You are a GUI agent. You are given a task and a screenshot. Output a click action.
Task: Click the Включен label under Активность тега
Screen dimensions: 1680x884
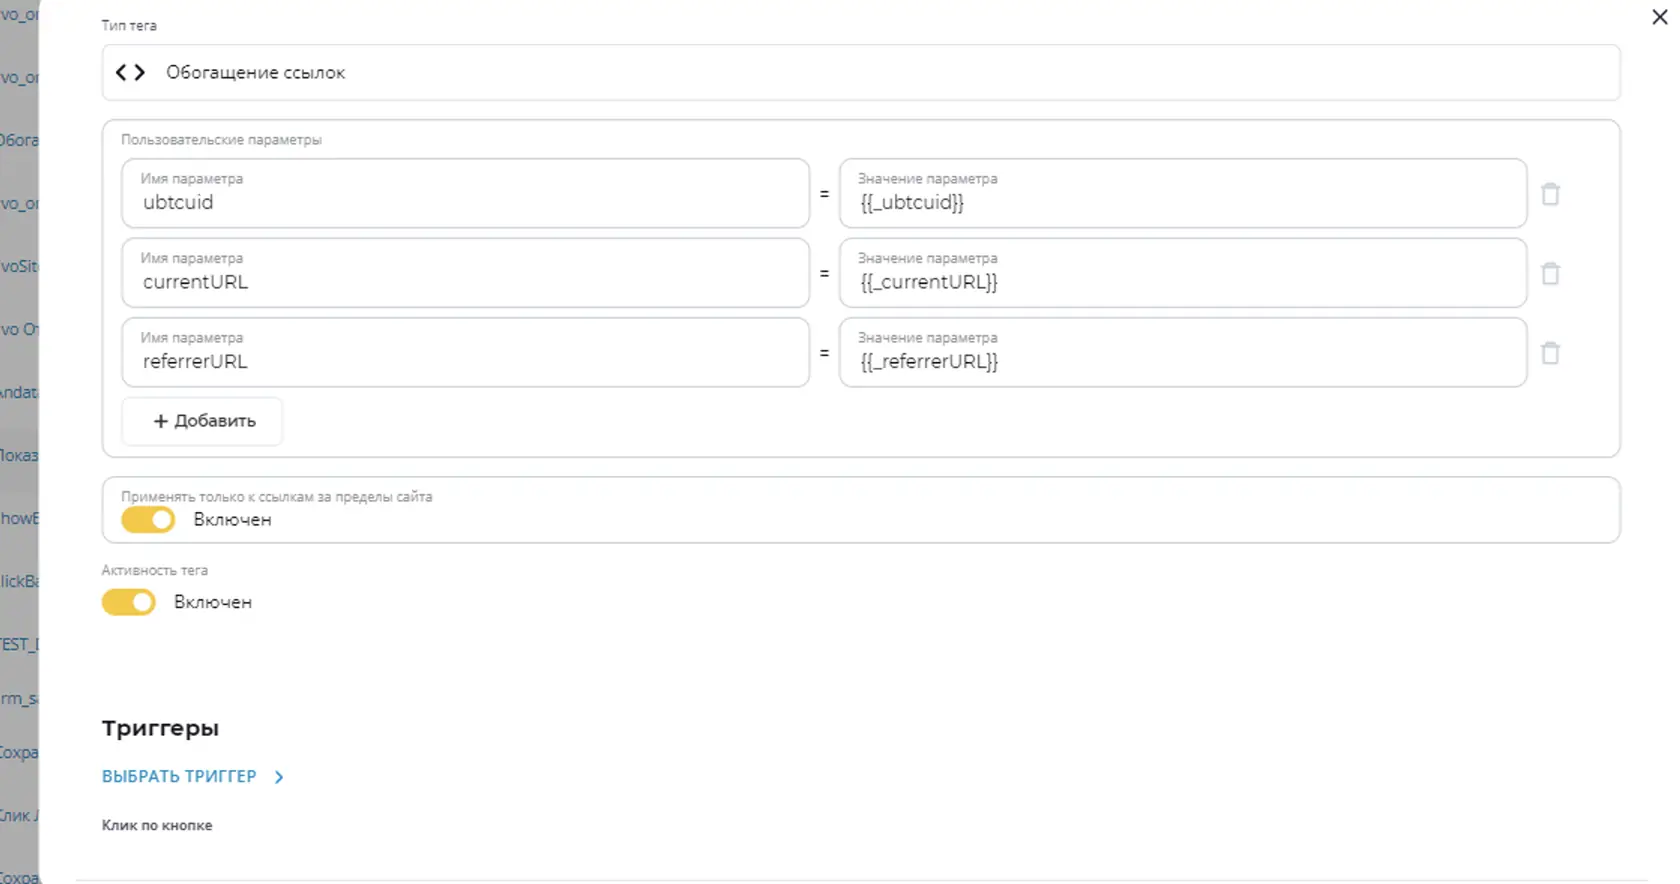coord(213,602)
